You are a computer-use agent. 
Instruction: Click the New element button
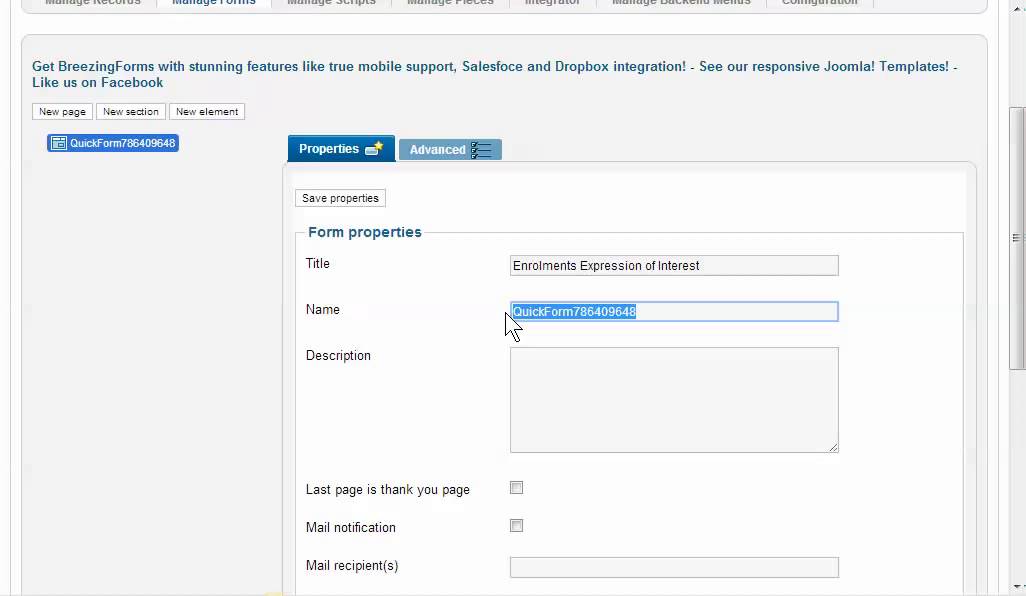pyautogui.click(x=207, y=112)
